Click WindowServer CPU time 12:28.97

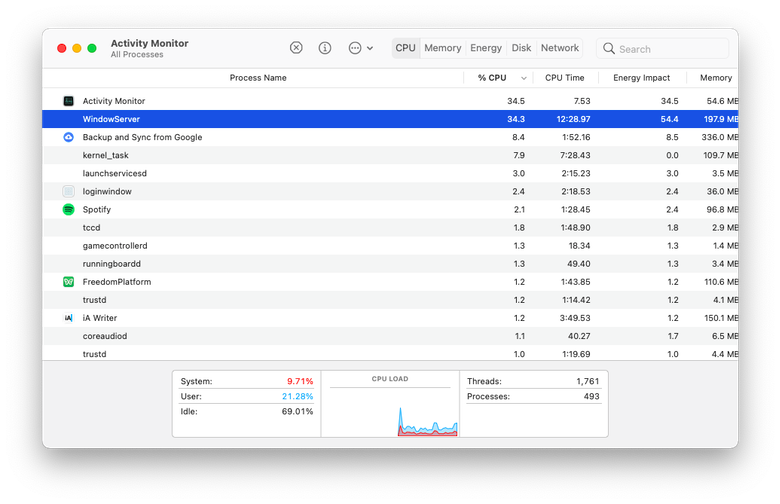(573, 119)
